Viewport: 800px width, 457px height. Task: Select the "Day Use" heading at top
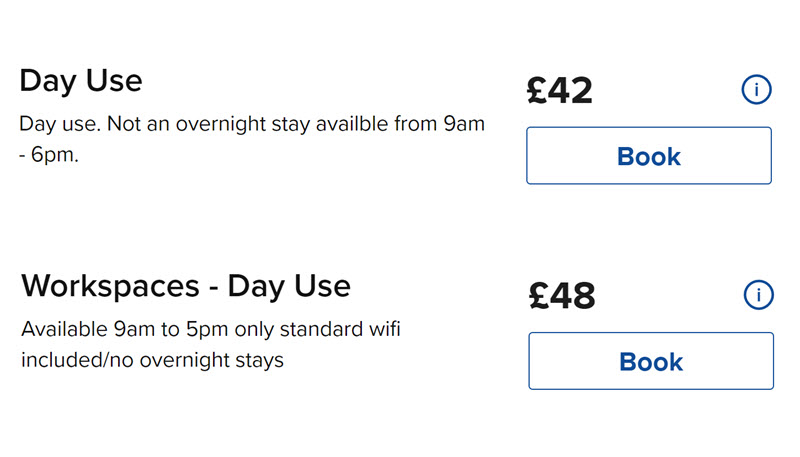tap(81, 81)
